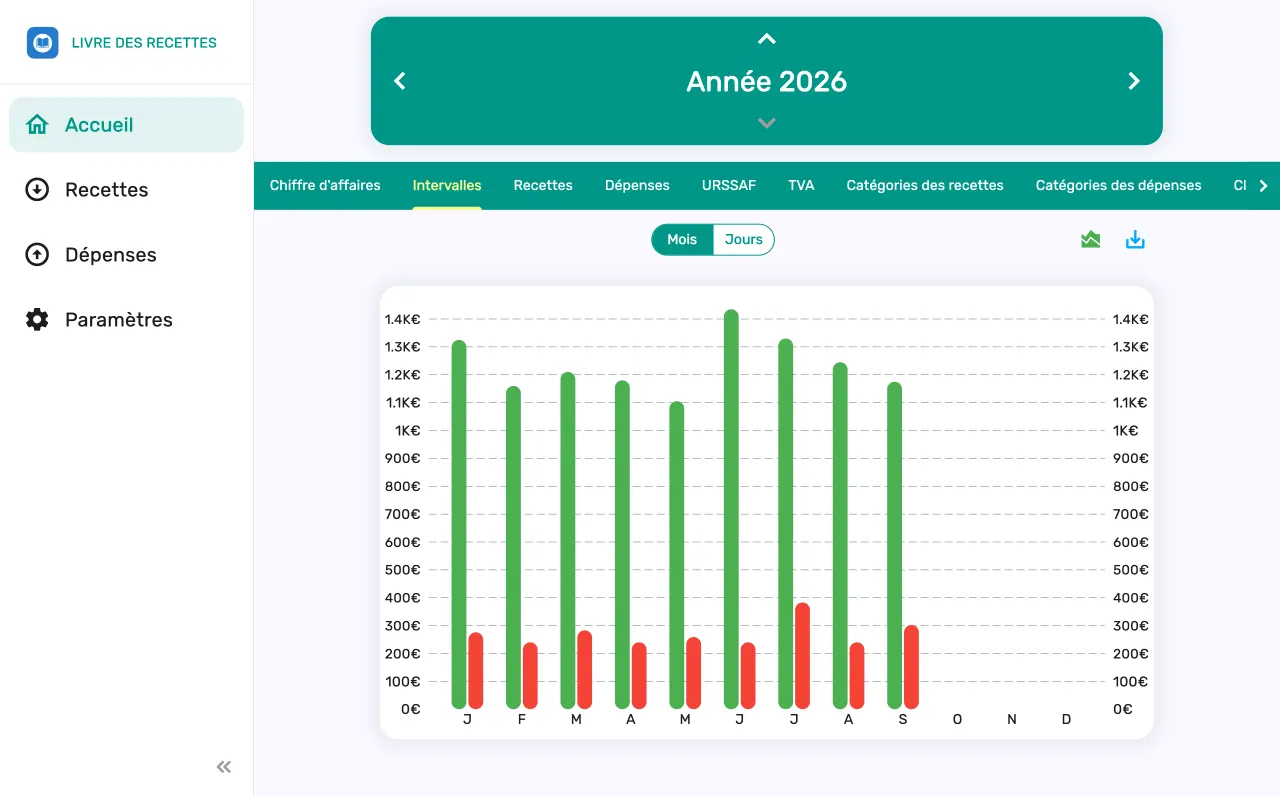
Task: Click the O month label on axis
Action: 957,719
